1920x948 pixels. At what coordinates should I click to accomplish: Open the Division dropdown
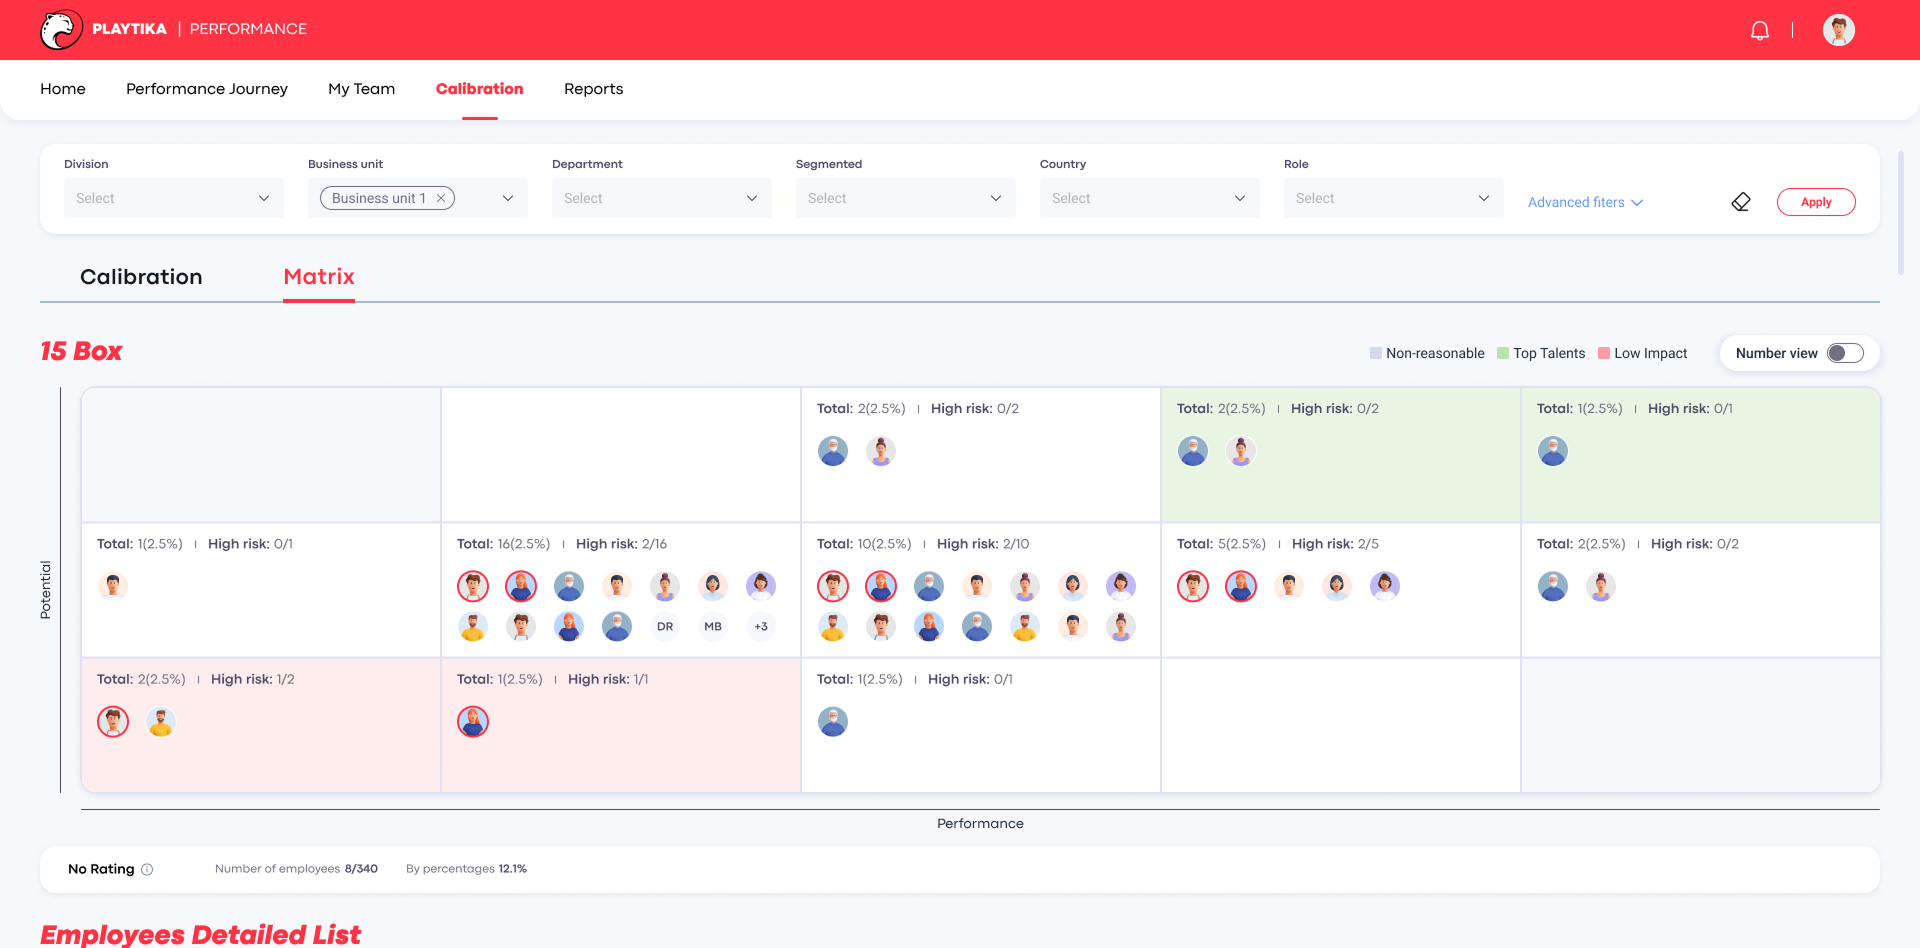pyautogui.click(x=173, y=198)
